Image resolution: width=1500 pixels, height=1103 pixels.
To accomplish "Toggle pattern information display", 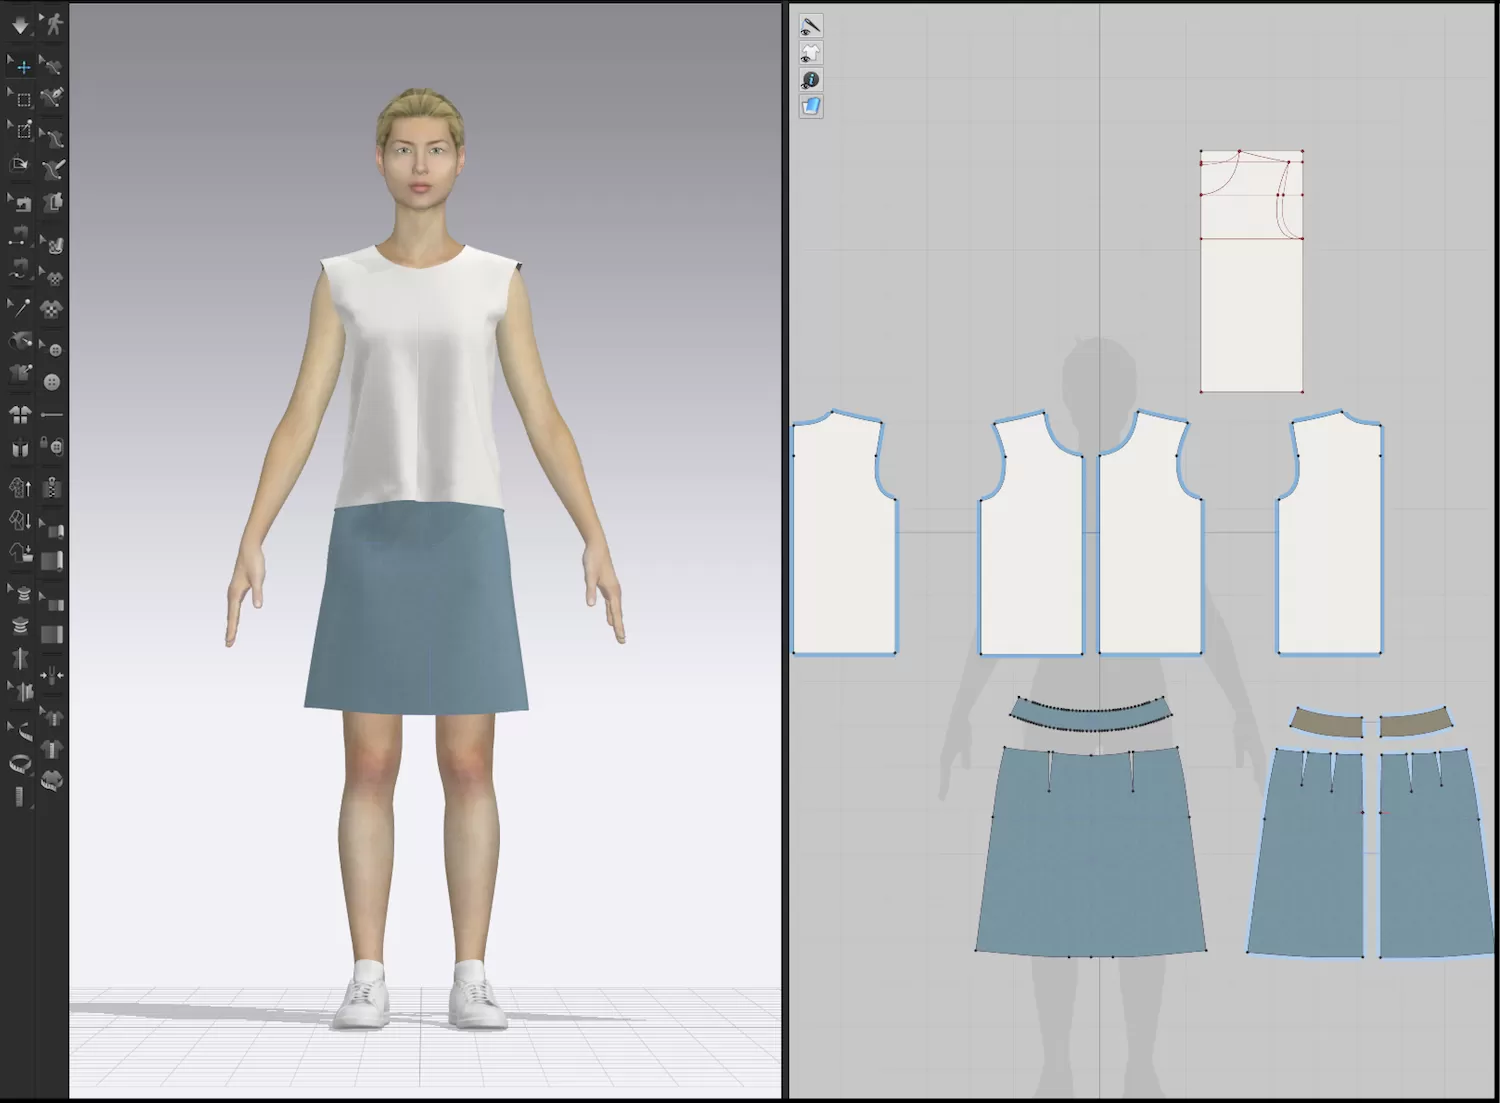I will pos(811,79).
